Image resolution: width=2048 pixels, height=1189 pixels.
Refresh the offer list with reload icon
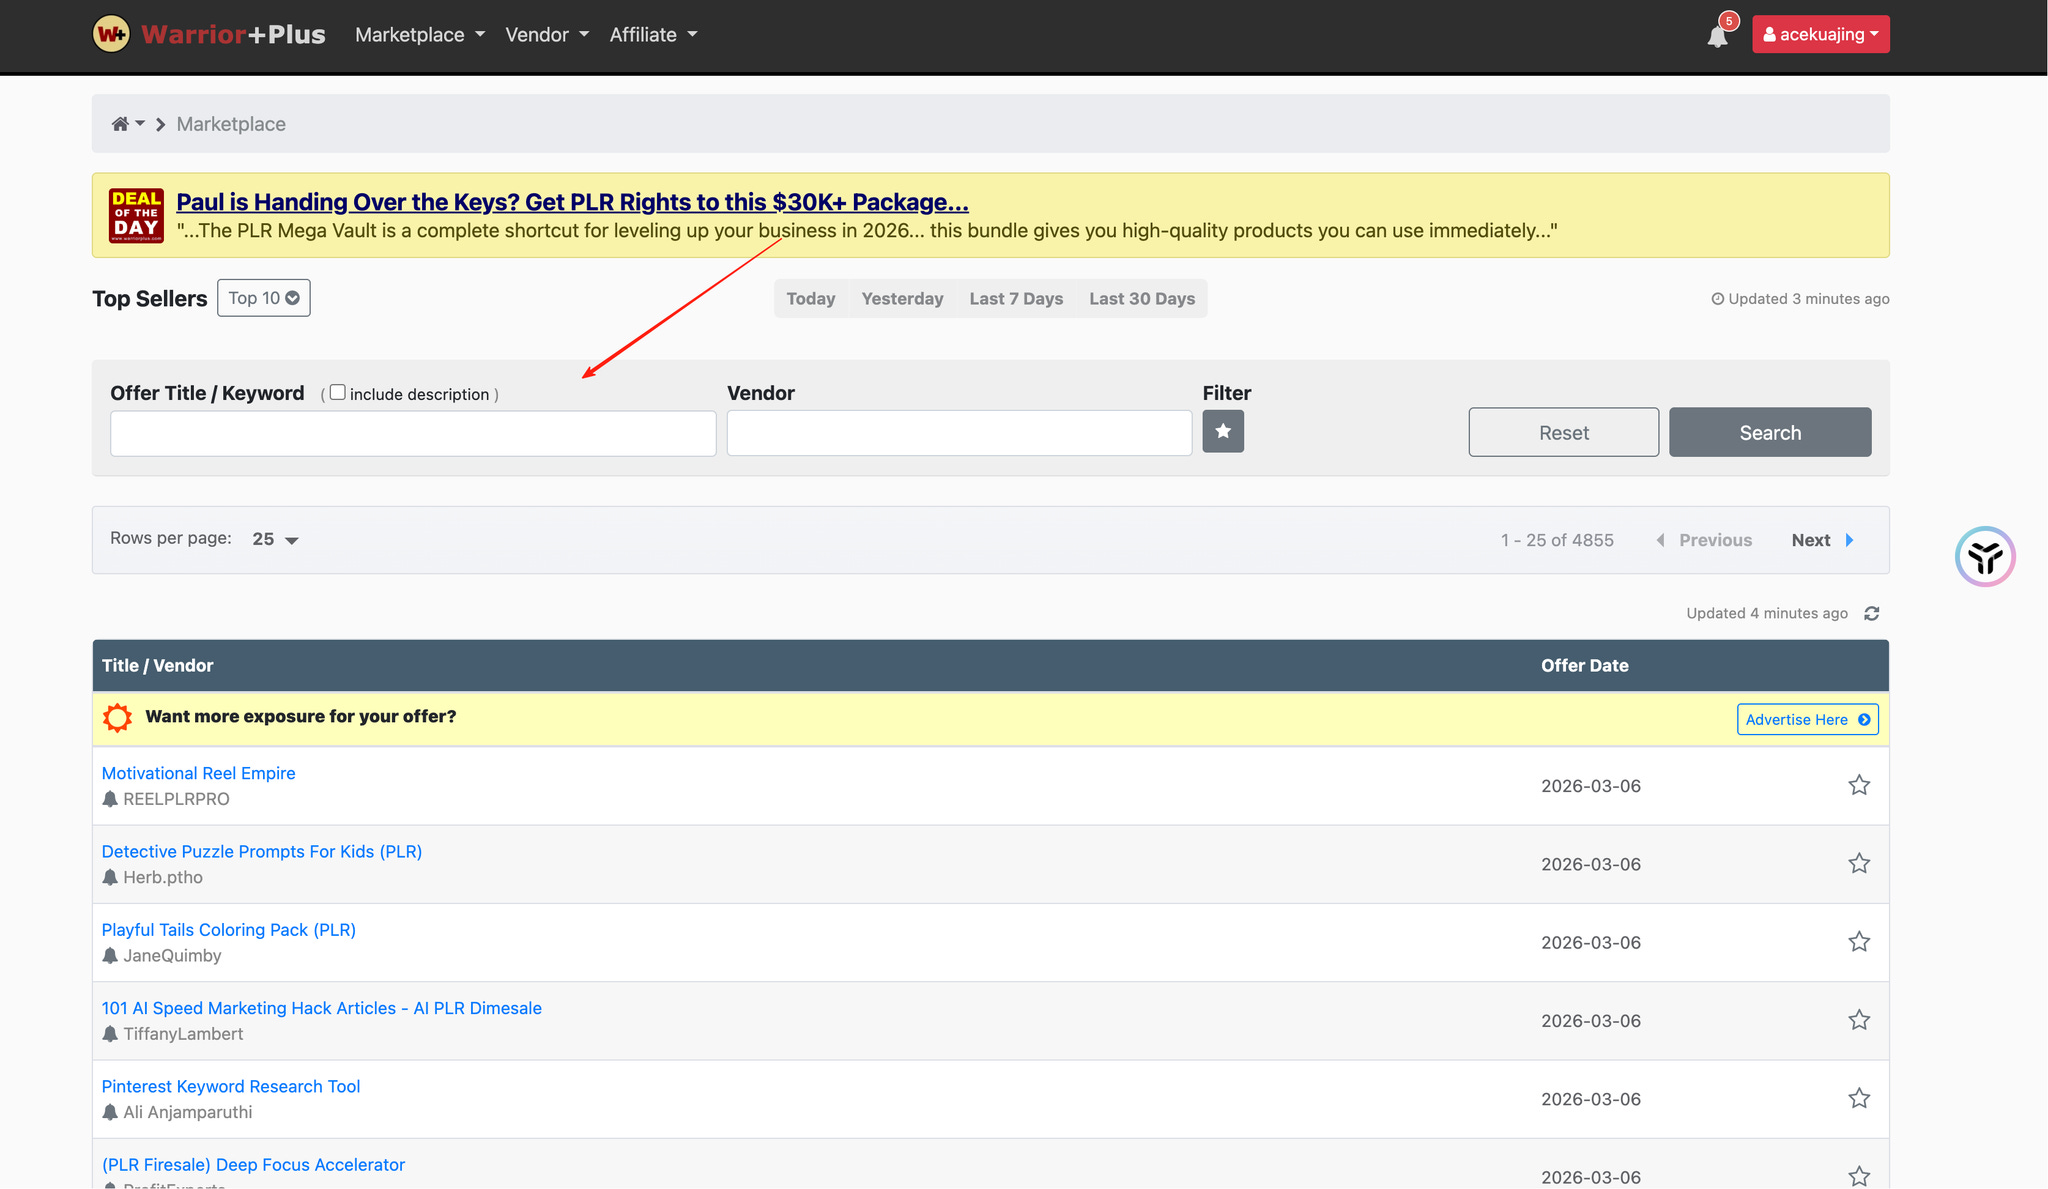click(x=1871, y=613)
